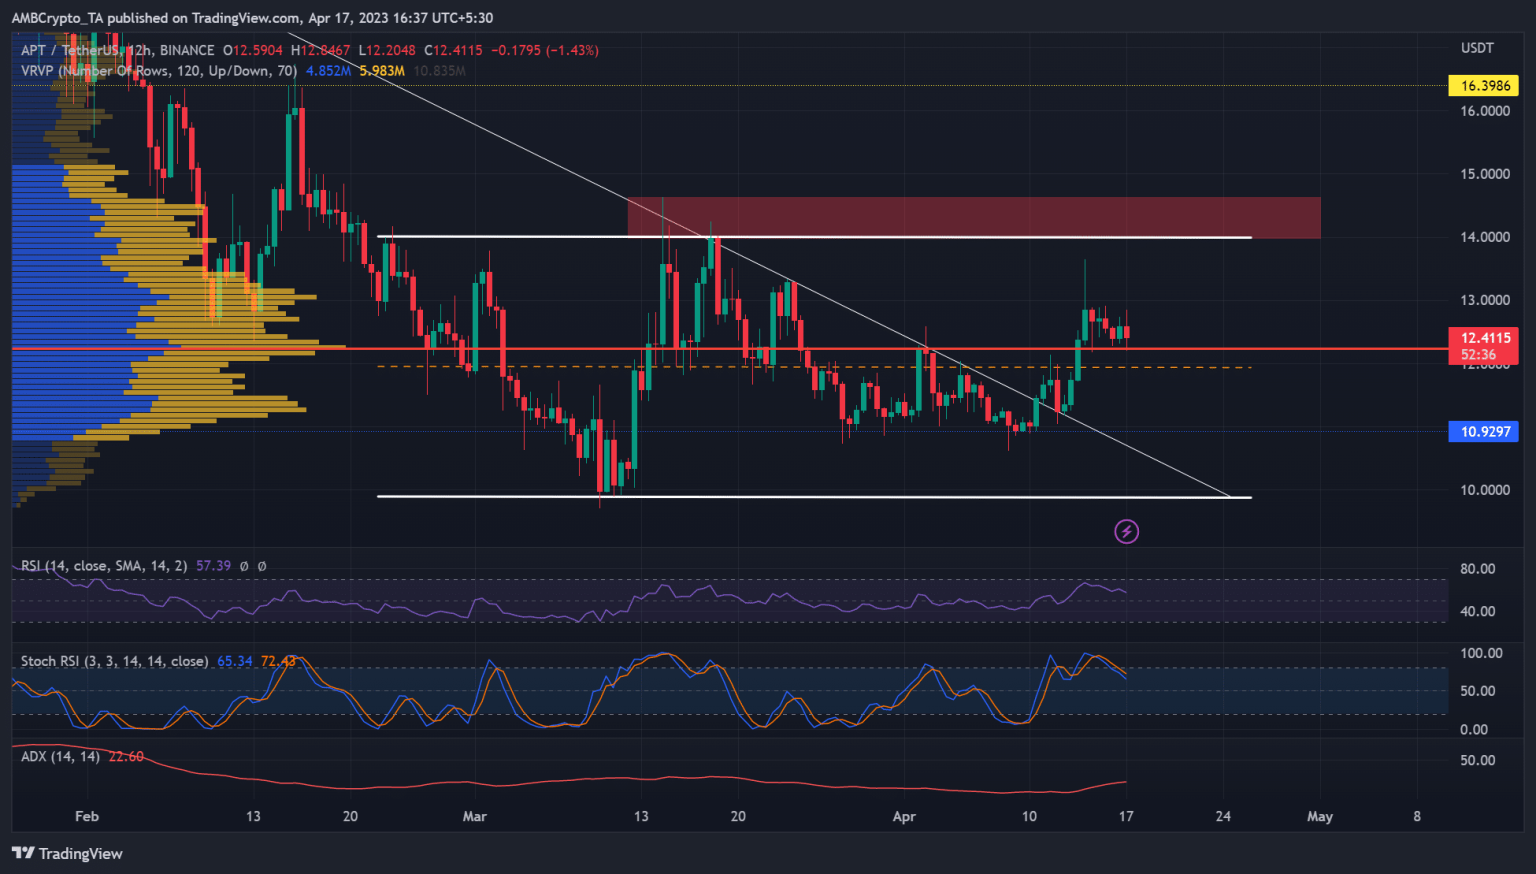Click the 52:36 candle countdown badge
The image size is (1536, 874).
[x=1483, y=354]
